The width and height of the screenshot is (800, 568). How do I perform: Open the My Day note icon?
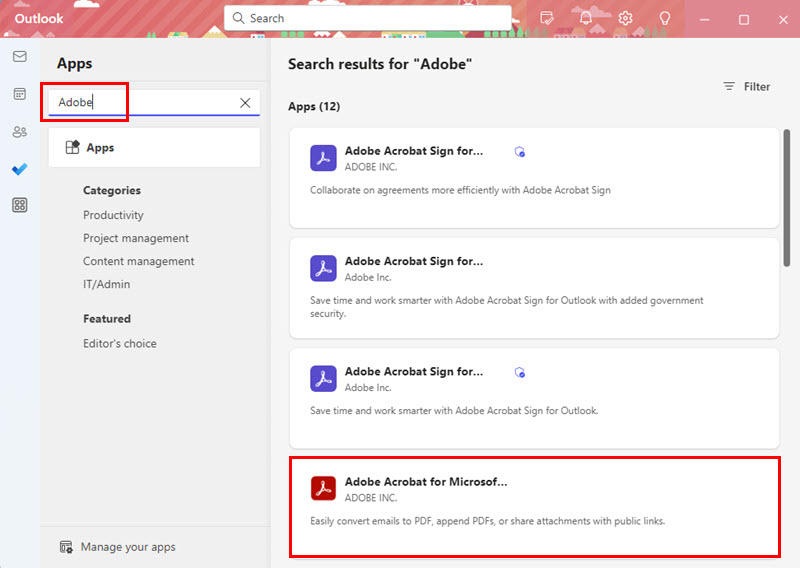547,18
